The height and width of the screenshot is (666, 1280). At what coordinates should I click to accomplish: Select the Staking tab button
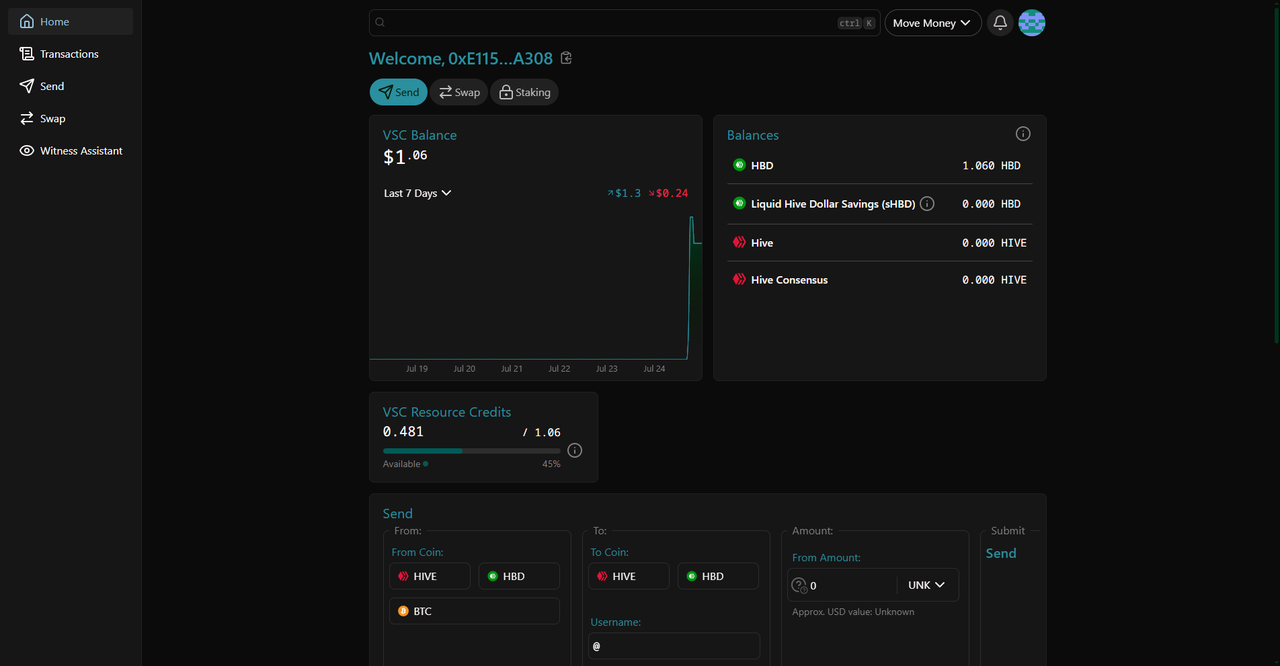(524, 92)
